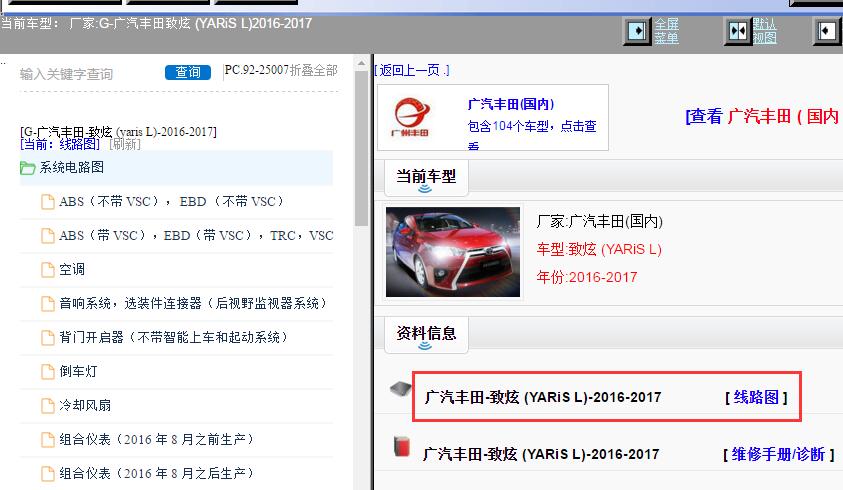Open the 广汽丰田(国内) brand link
This screenshot has width=843, height=490.
(511, 104)
